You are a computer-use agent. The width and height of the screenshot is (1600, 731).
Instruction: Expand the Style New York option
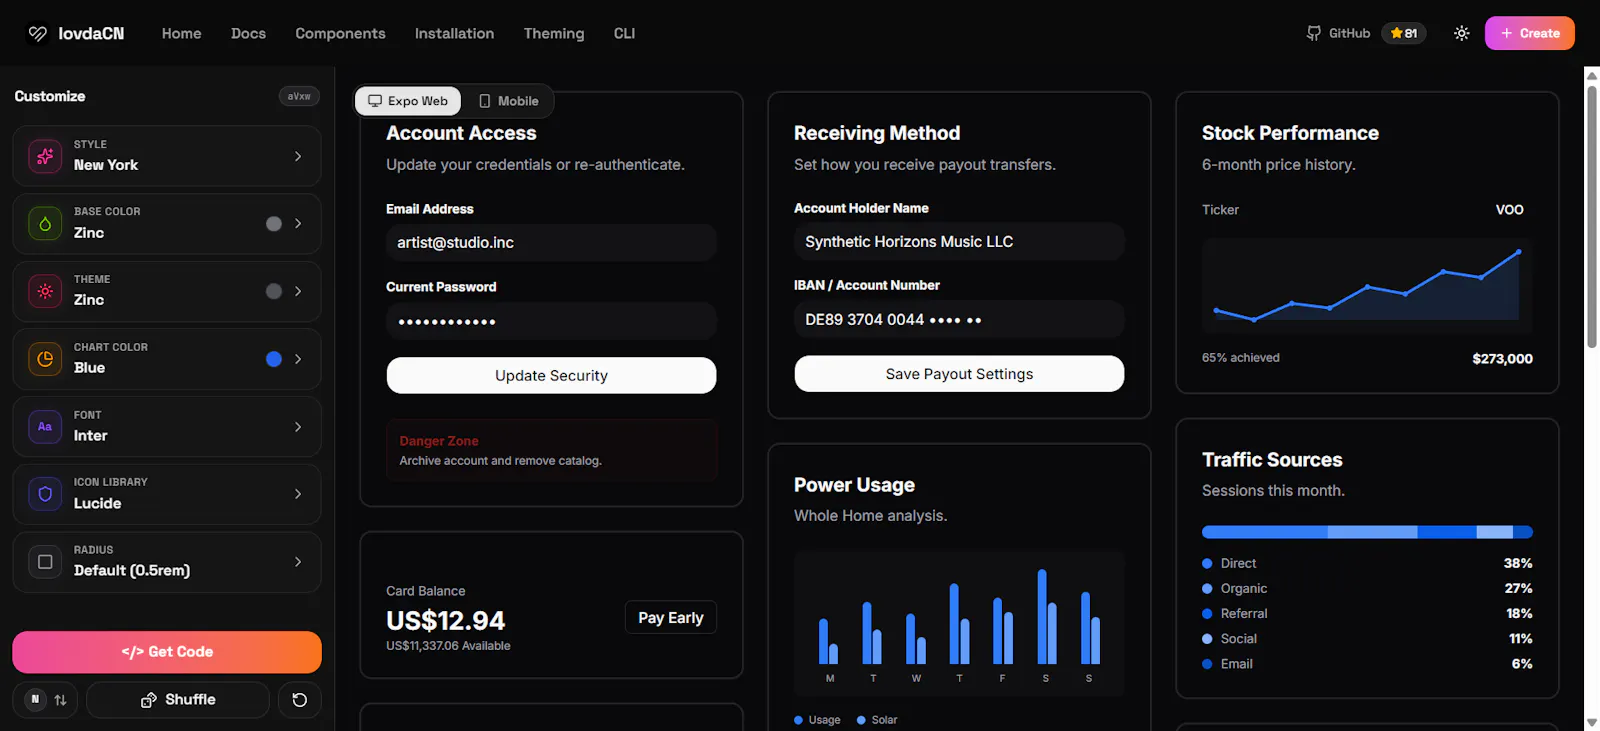pos(167,156)
